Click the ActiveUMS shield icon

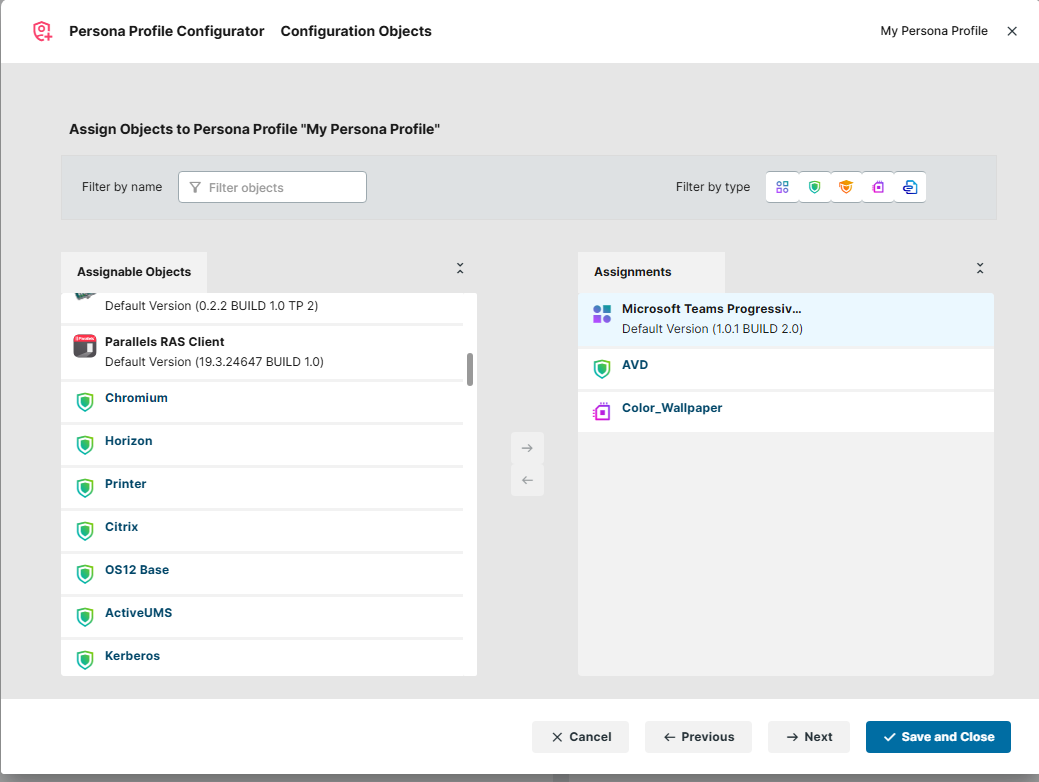pos(85,617)
